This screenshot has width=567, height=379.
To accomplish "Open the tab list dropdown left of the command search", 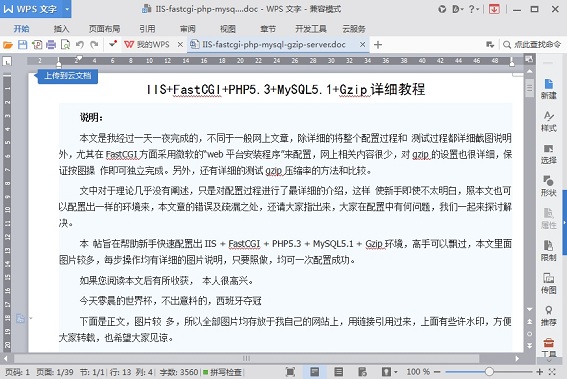I will pyautogui.click(x=490, y=45).
